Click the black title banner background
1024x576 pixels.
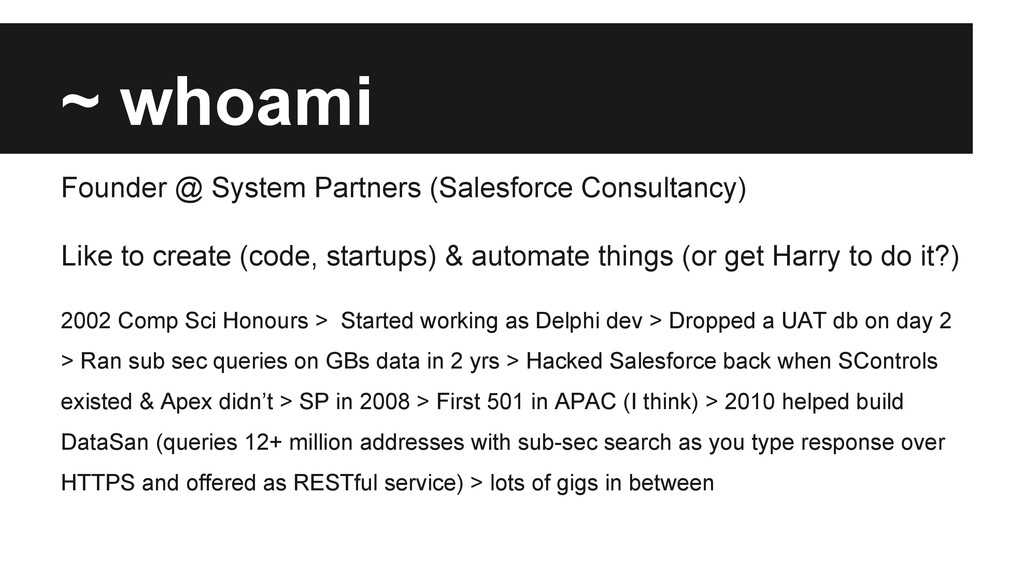pos(700,90)
